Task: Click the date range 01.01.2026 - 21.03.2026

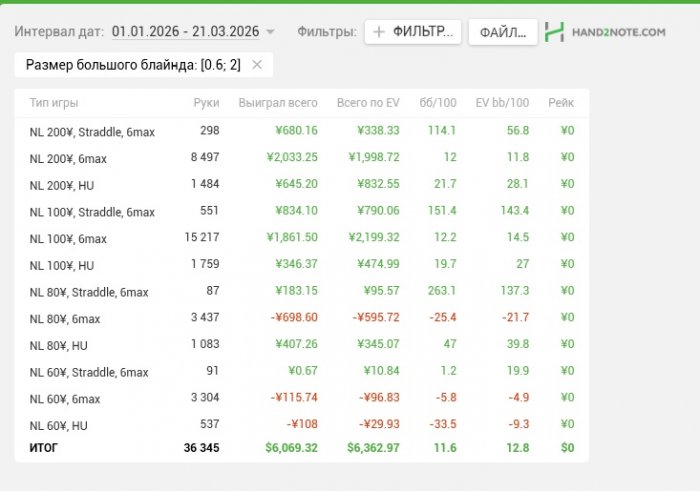Action: point(185,32)
